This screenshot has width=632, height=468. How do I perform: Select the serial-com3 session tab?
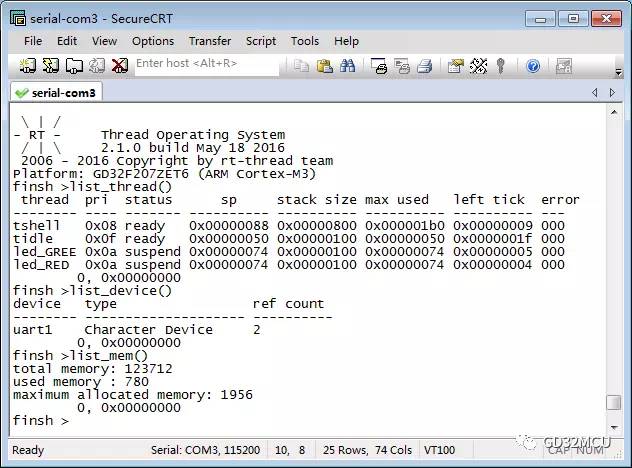click(x=56, y=93)
